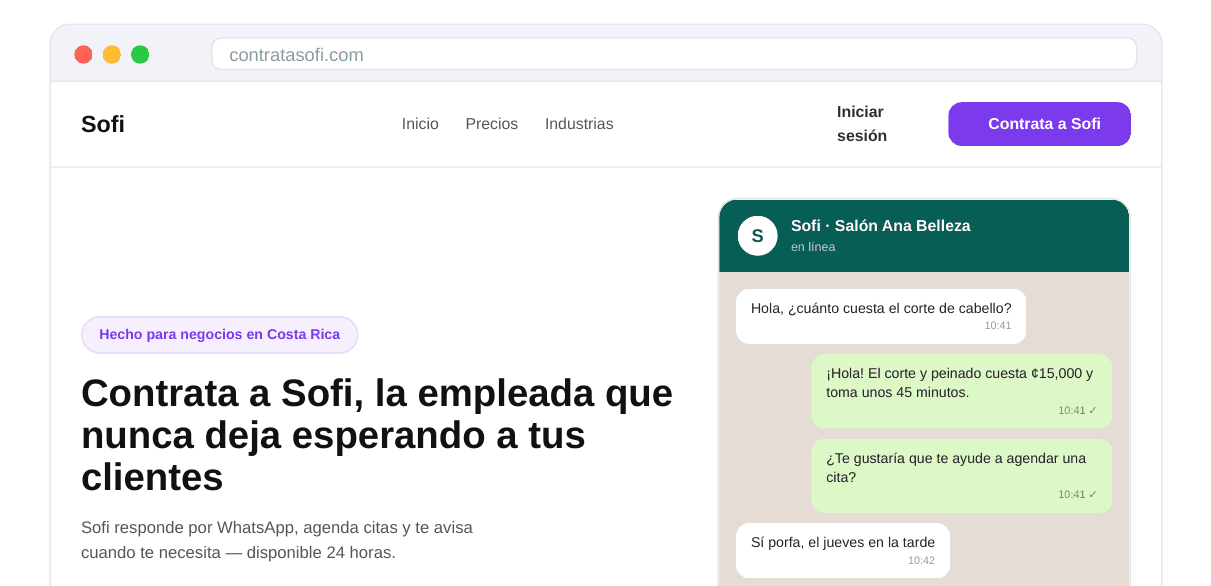
Task: Click the S avatar in chat header
Action: click(x=758, y=236)
